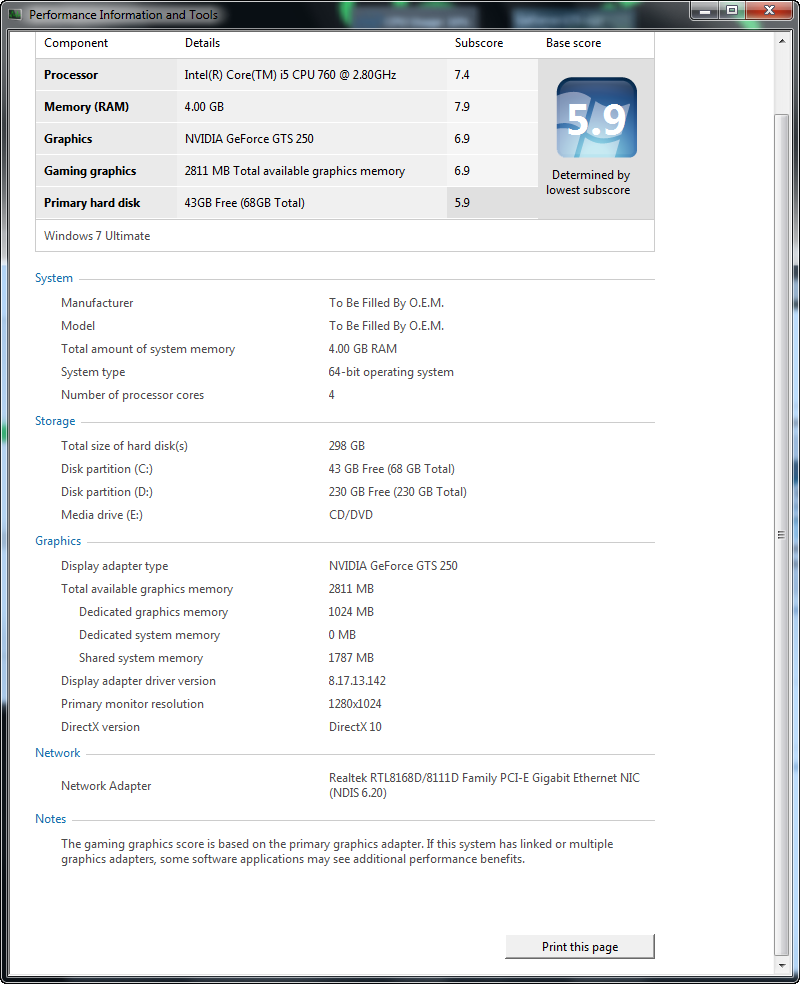Click the System section heading
Image resolution: width=800 pixels, height=984 pixels.
click(54, 278)
